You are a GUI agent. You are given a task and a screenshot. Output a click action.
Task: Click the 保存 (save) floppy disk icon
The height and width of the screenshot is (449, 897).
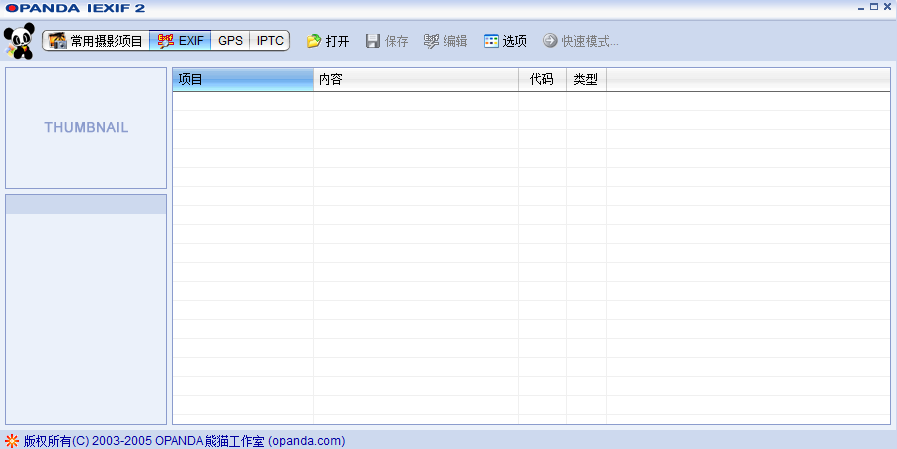click(373, 41)
